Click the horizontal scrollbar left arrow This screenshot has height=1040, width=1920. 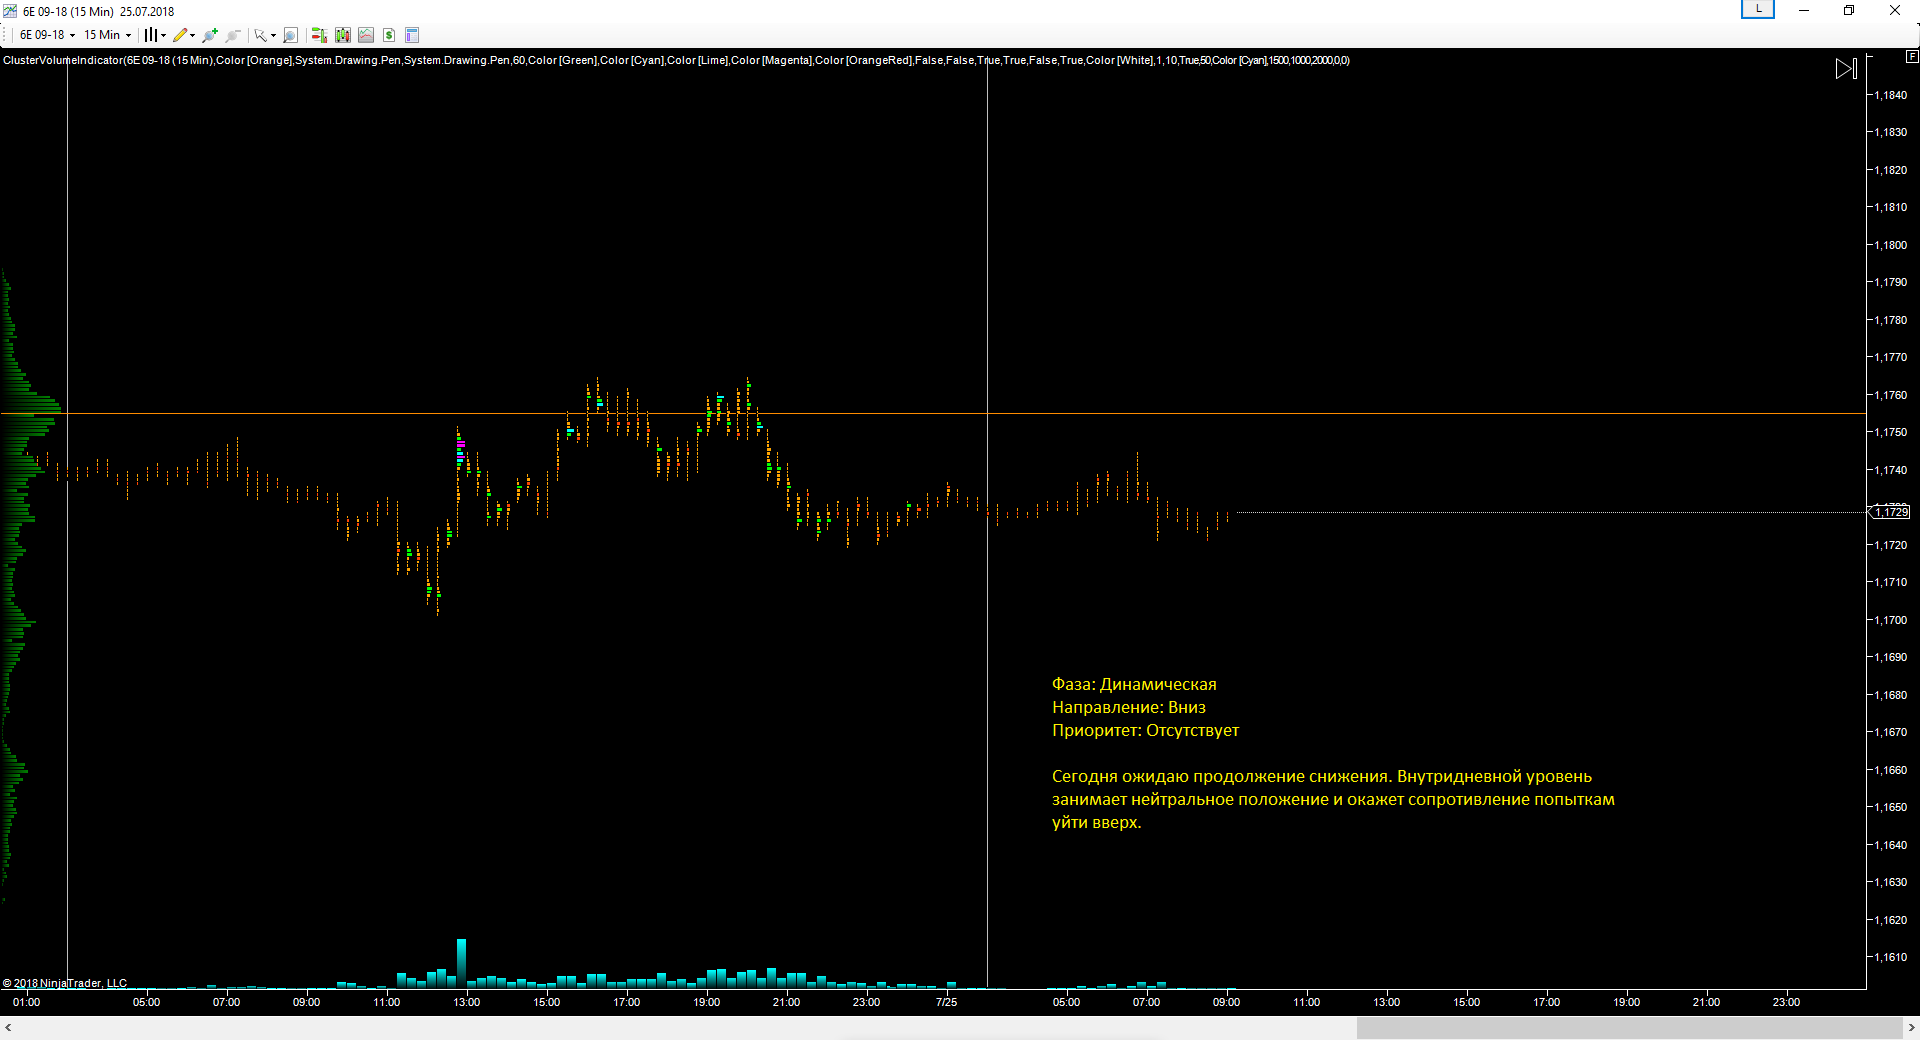8,1028
